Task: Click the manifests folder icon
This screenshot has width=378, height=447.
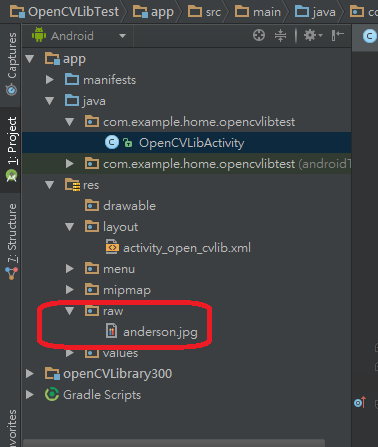Action: coord(72,80)
